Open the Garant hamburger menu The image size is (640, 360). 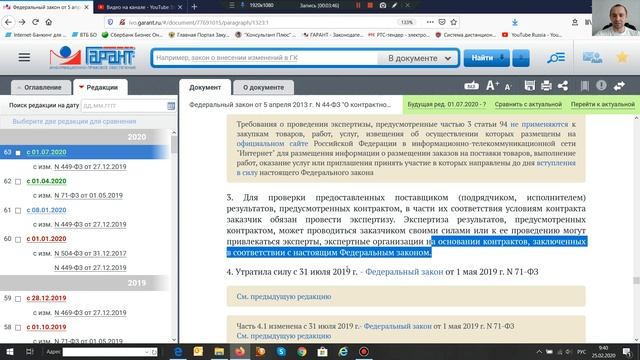24,58
